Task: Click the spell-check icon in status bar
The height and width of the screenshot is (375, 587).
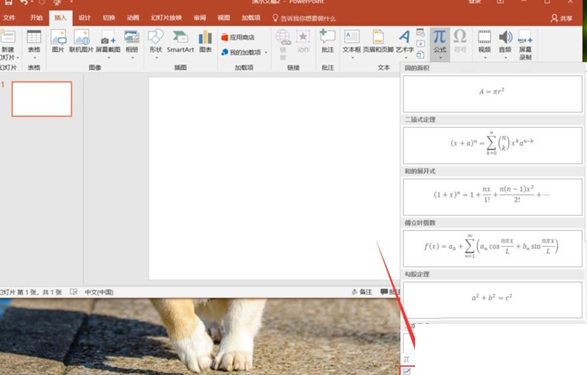Action: pos(73,292)
